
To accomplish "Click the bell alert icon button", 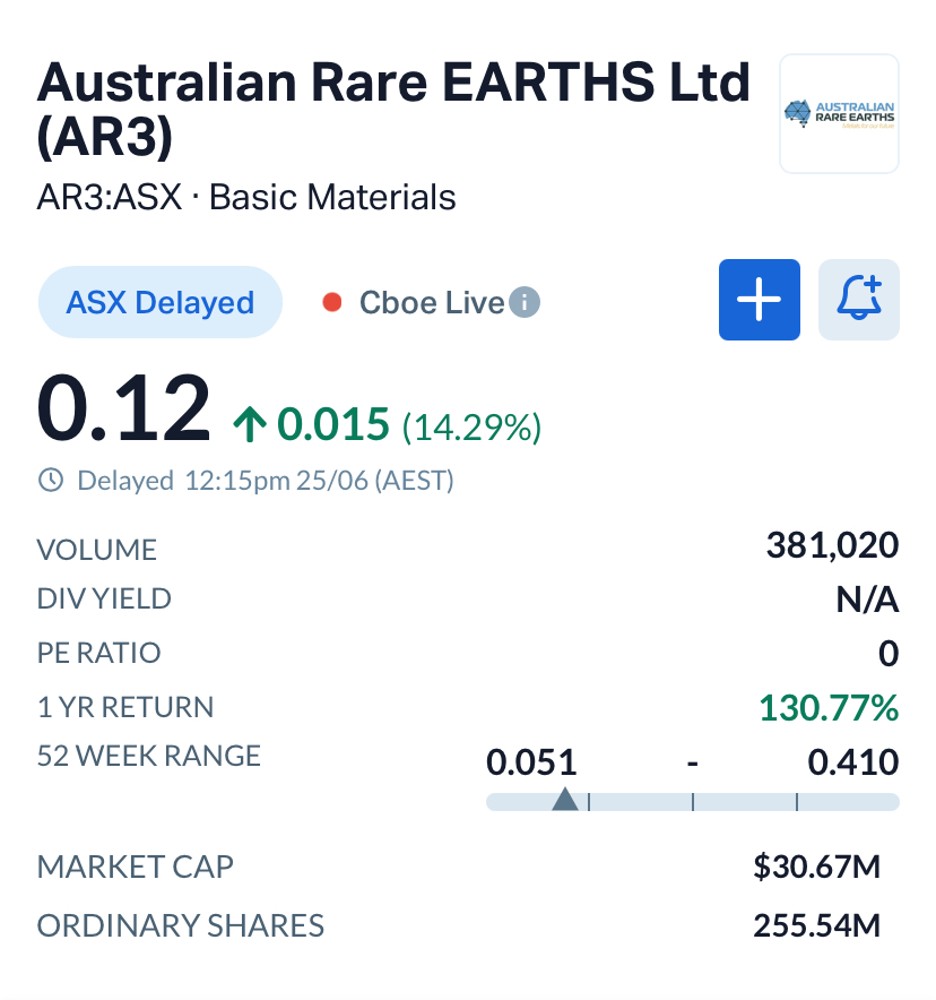I will tap(859, 299).
